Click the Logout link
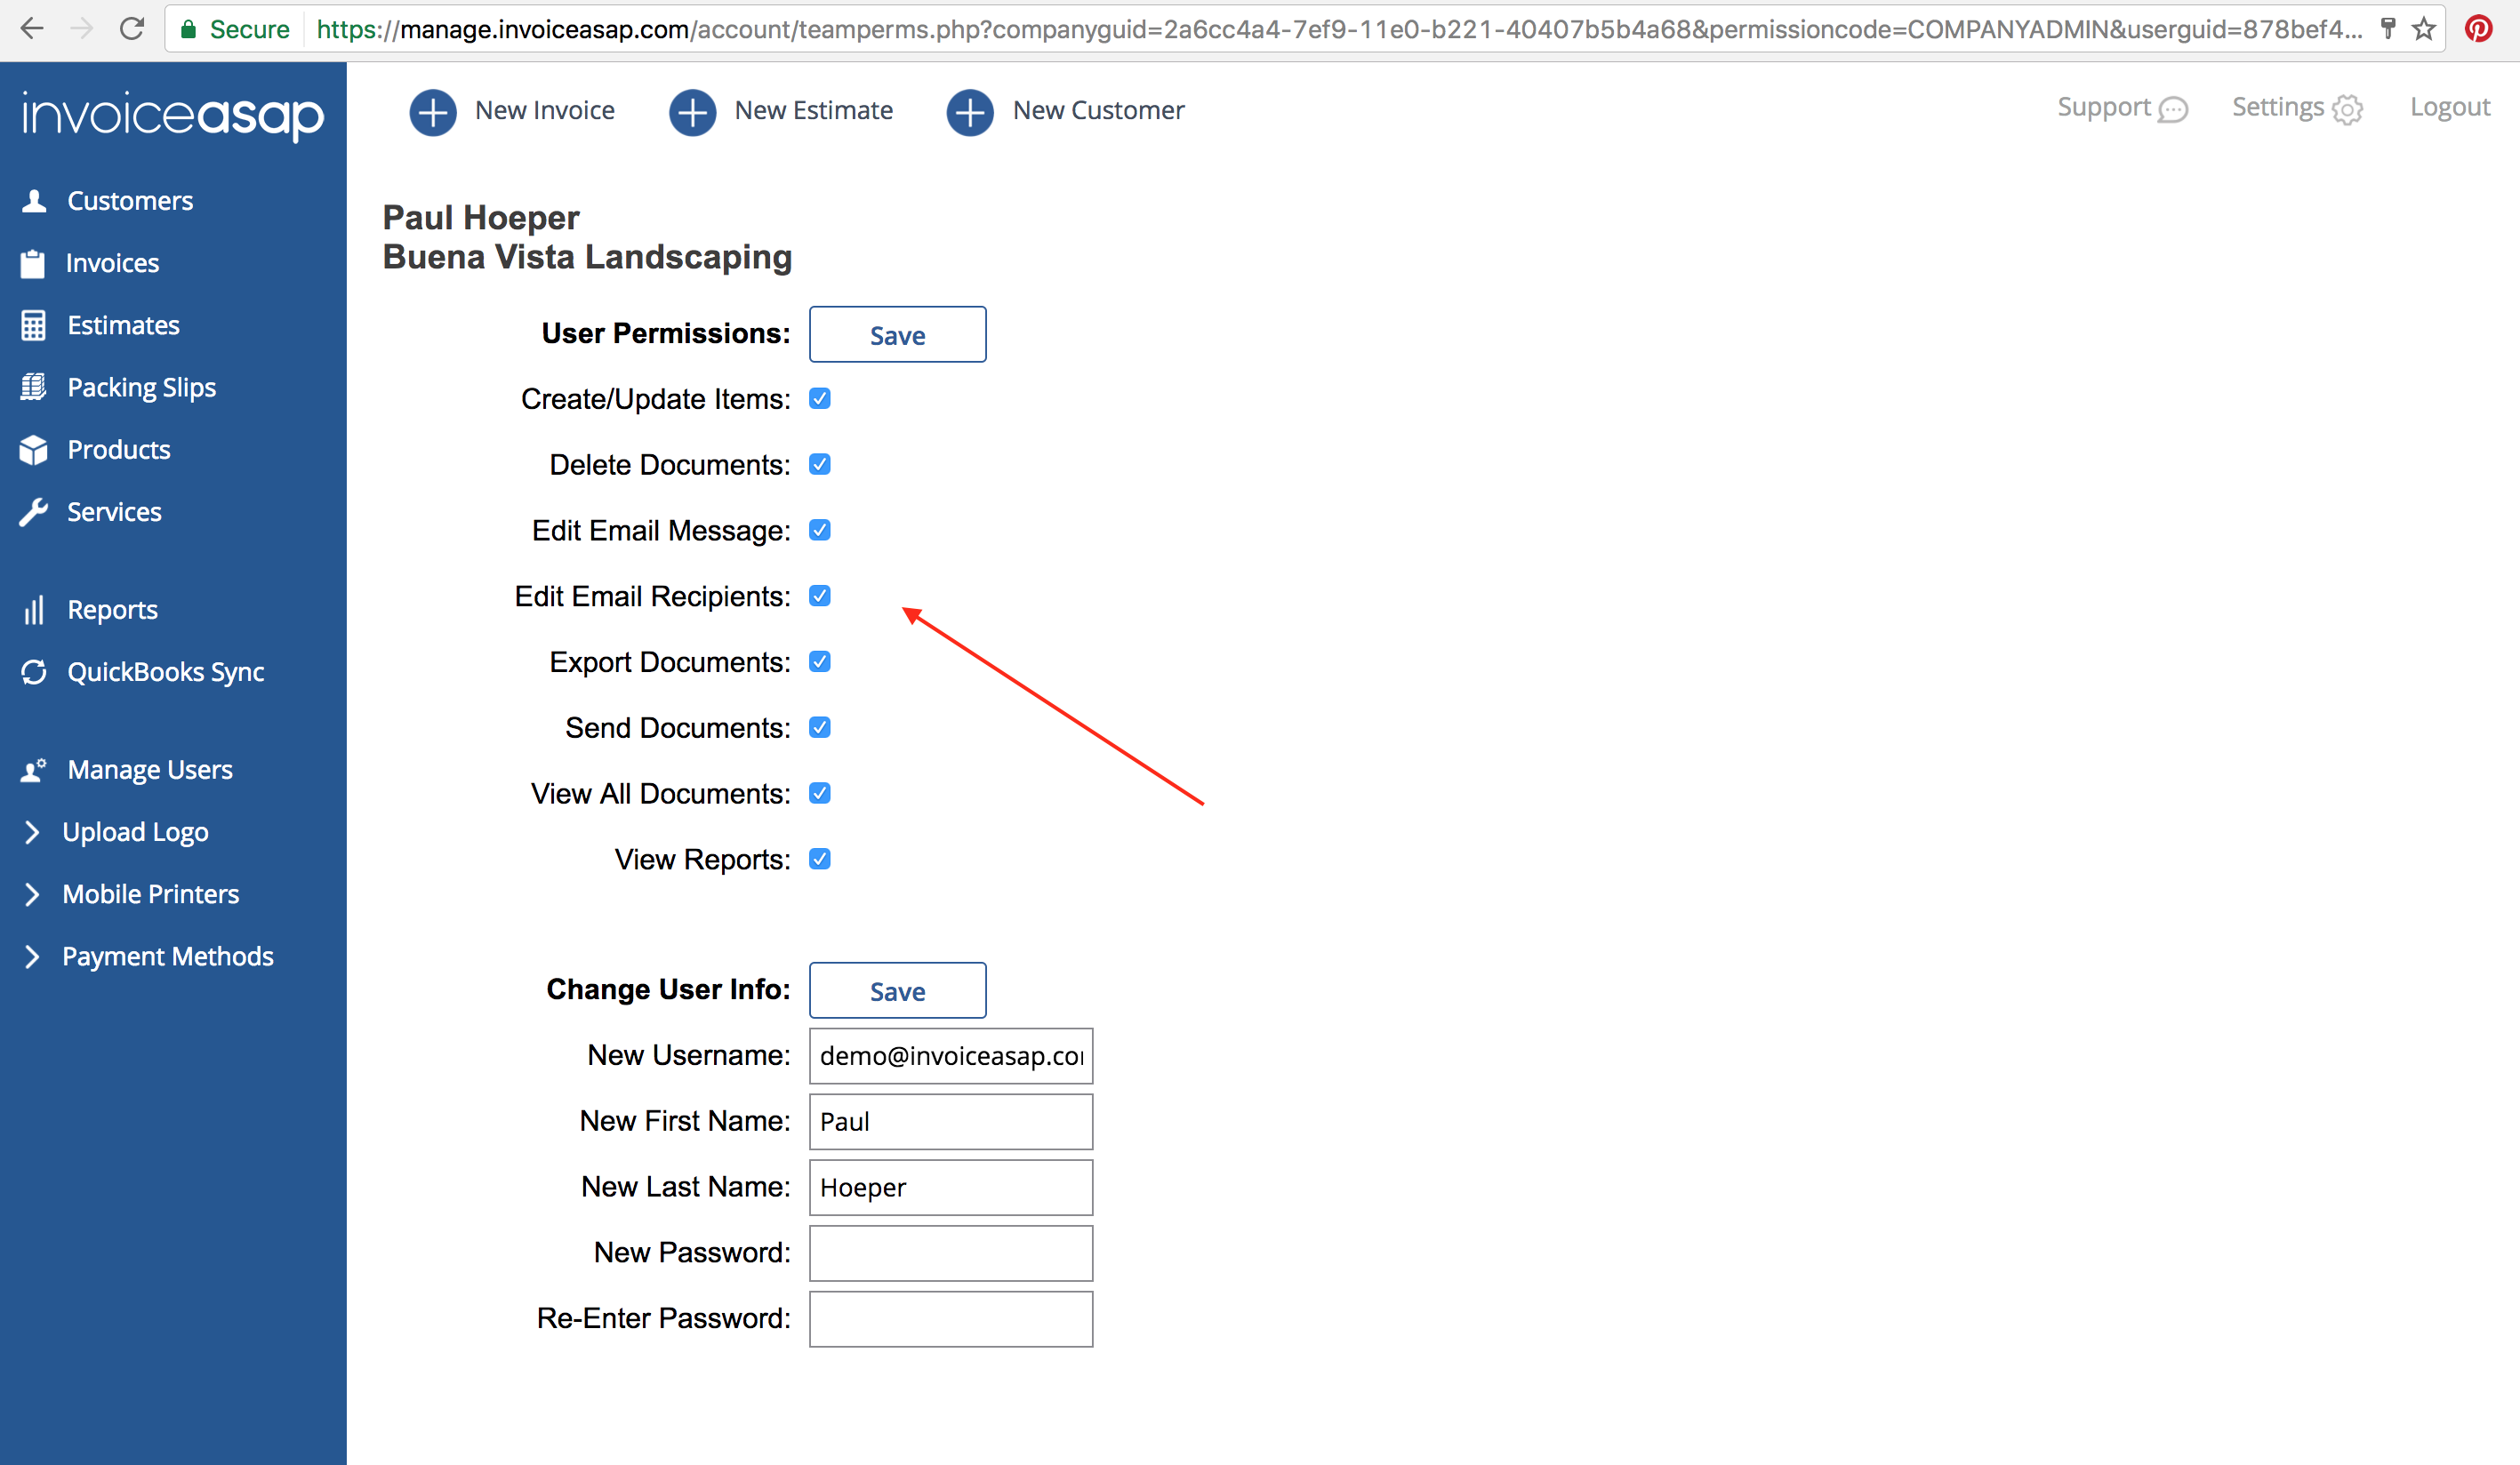The image size is (2520, 1465). [x=2449, y=107]
